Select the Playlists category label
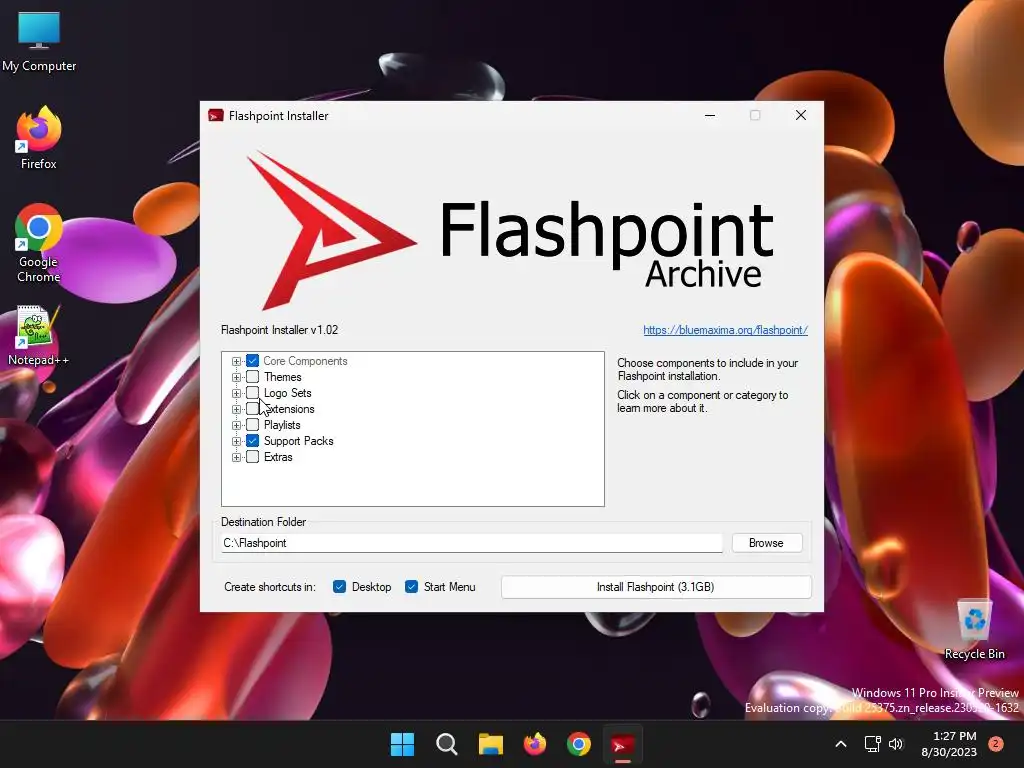 282,424
